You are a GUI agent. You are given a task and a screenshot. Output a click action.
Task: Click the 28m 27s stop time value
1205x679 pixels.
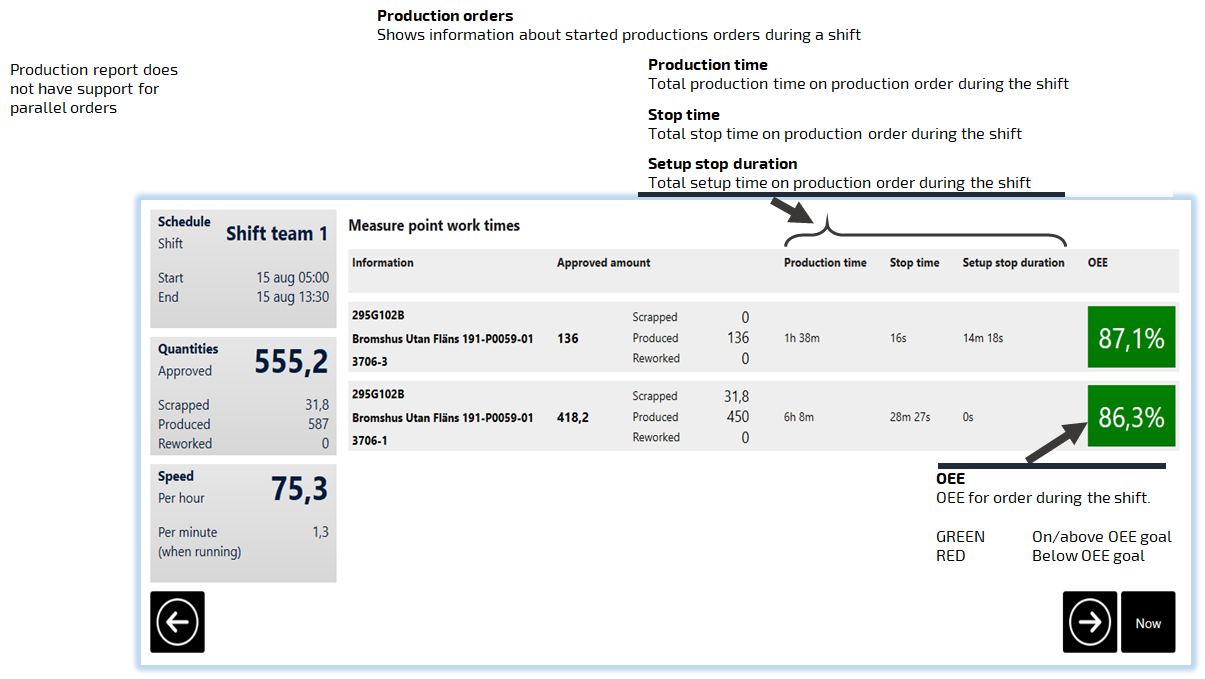[909, 417]
